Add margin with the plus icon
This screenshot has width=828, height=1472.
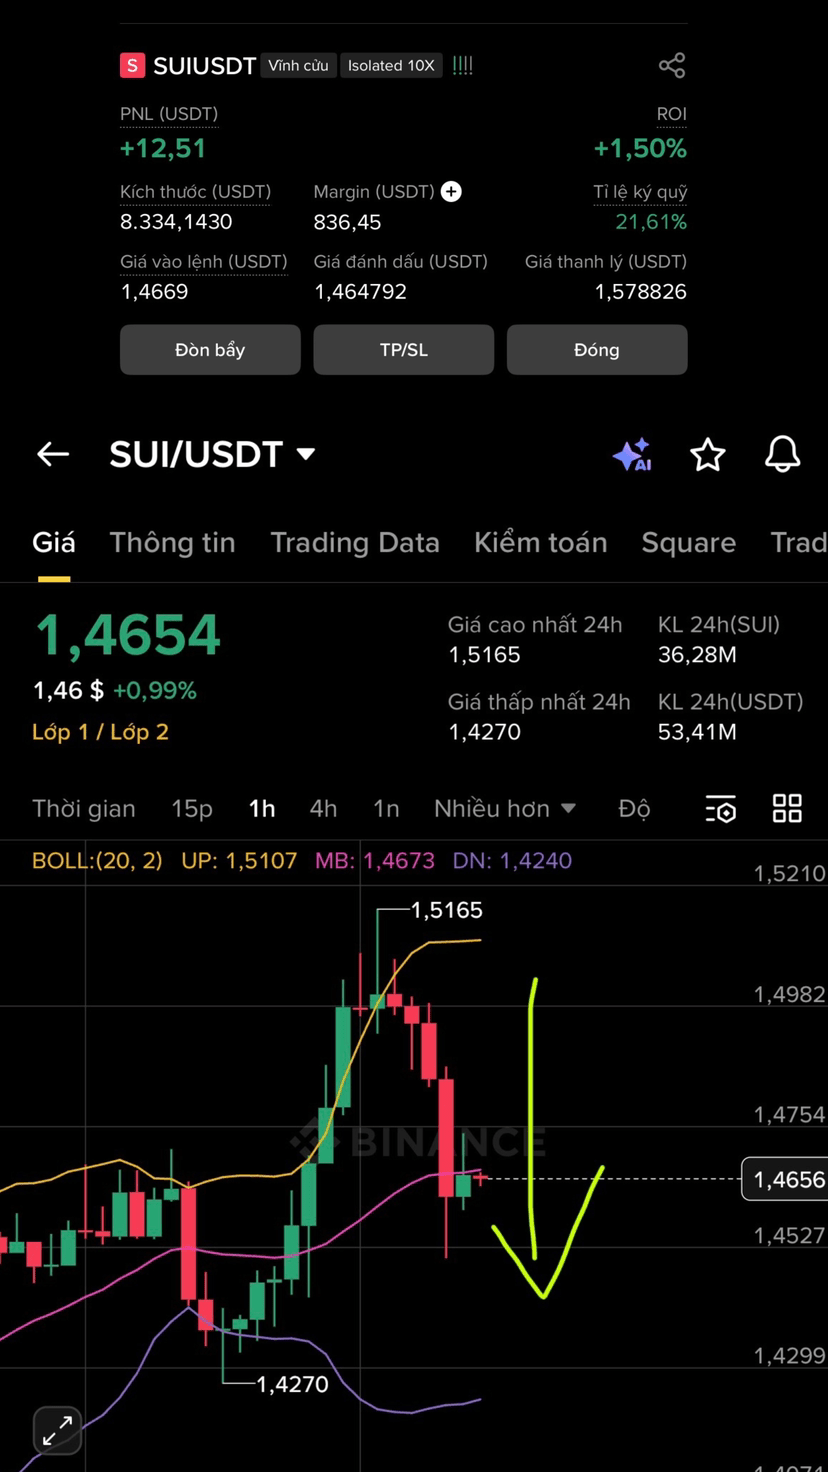coord(451,191)
